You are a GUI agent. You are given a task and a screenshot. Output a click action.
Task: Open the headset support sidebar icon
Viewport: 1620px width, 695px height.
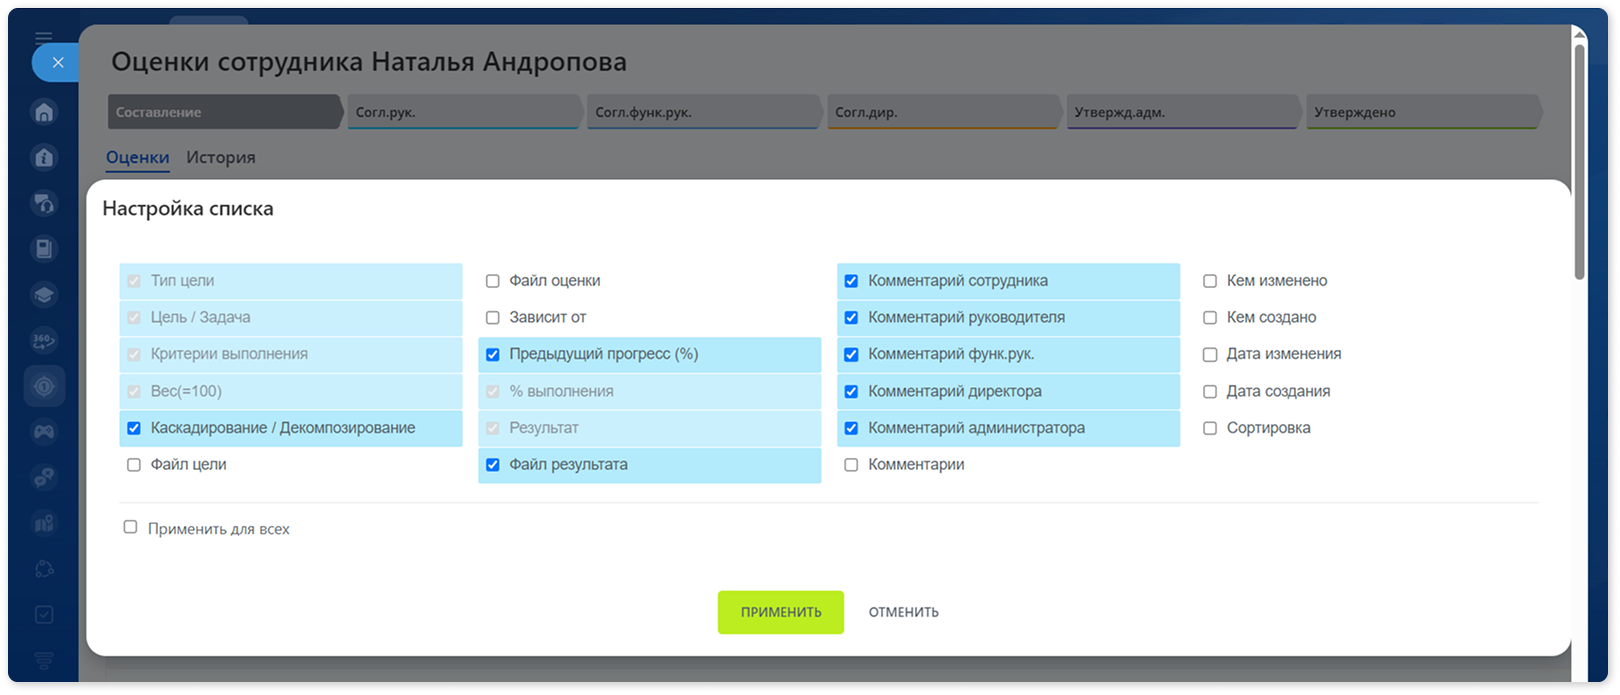coord(44,203)
